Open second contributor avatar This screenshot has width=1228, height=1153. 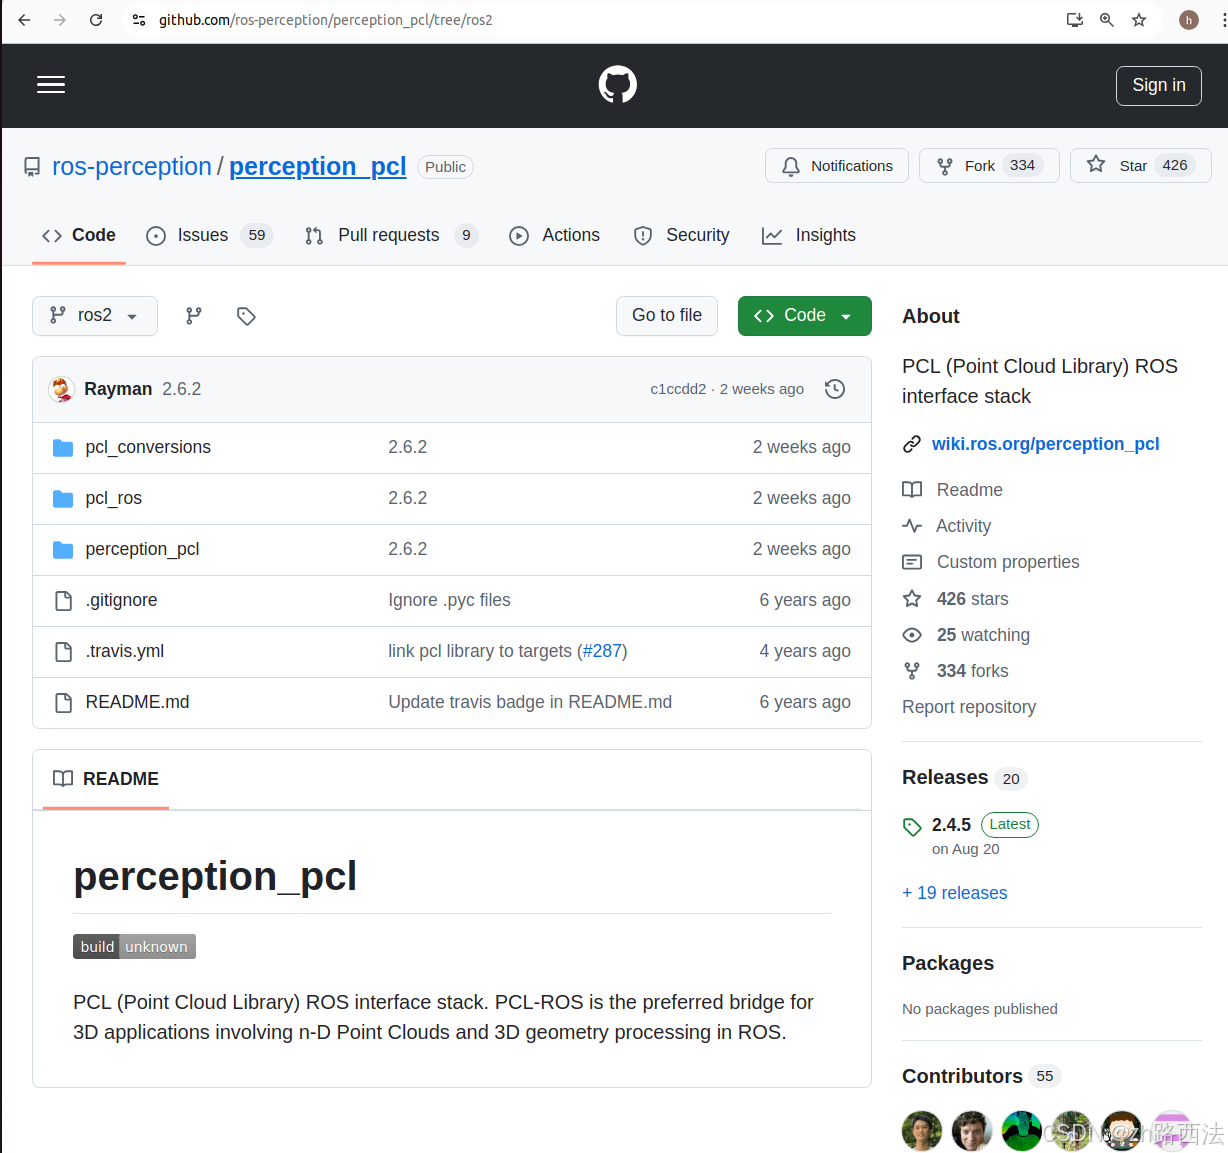pyautogui.click(x=972, y=1131)
